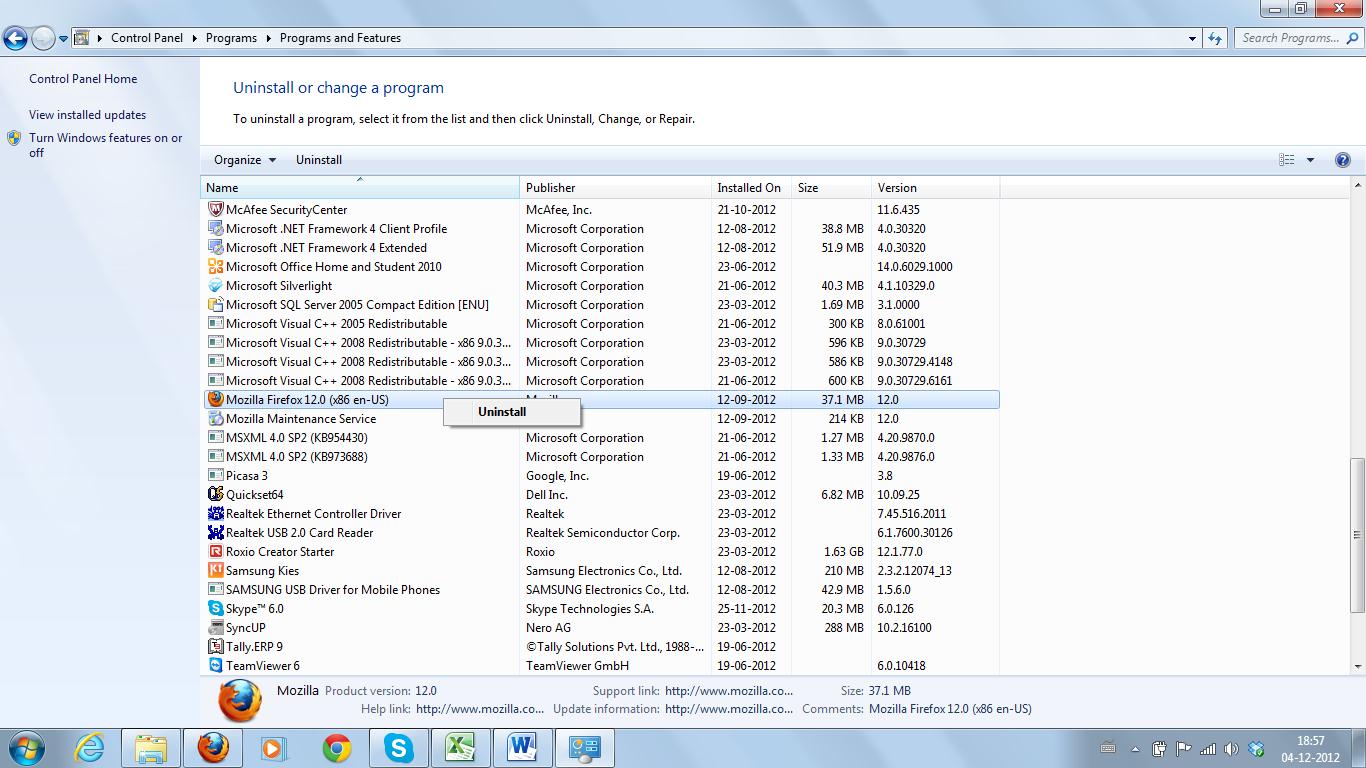Click Programs in the breadcrumb path
Viewport: 1366px width, 768px height.
(231, 38)
